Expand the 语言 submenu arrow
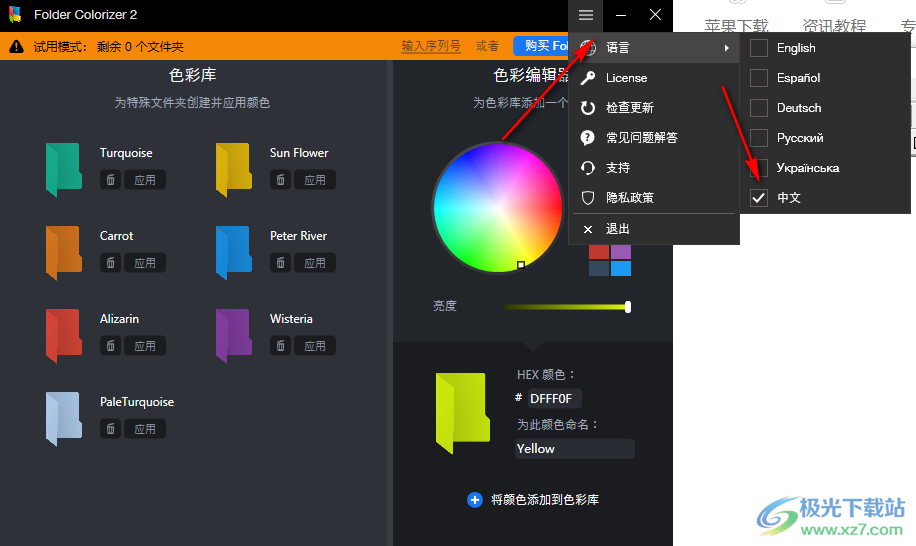The image size is (916, 546). pos(727,48)
